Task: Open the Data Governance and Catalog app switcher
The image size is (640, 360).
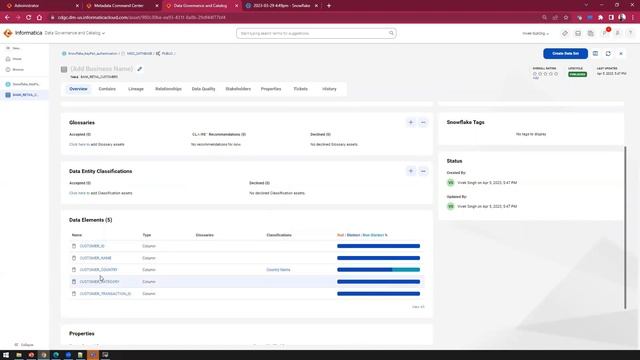Action: [75, 33]
